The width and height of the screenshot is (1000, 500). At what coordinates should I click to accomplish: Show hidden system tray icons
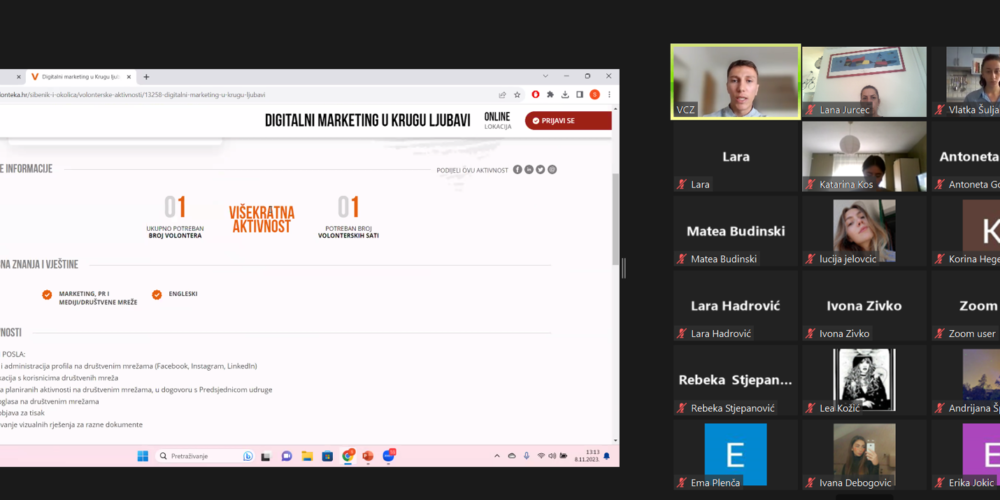coord(497,456)
